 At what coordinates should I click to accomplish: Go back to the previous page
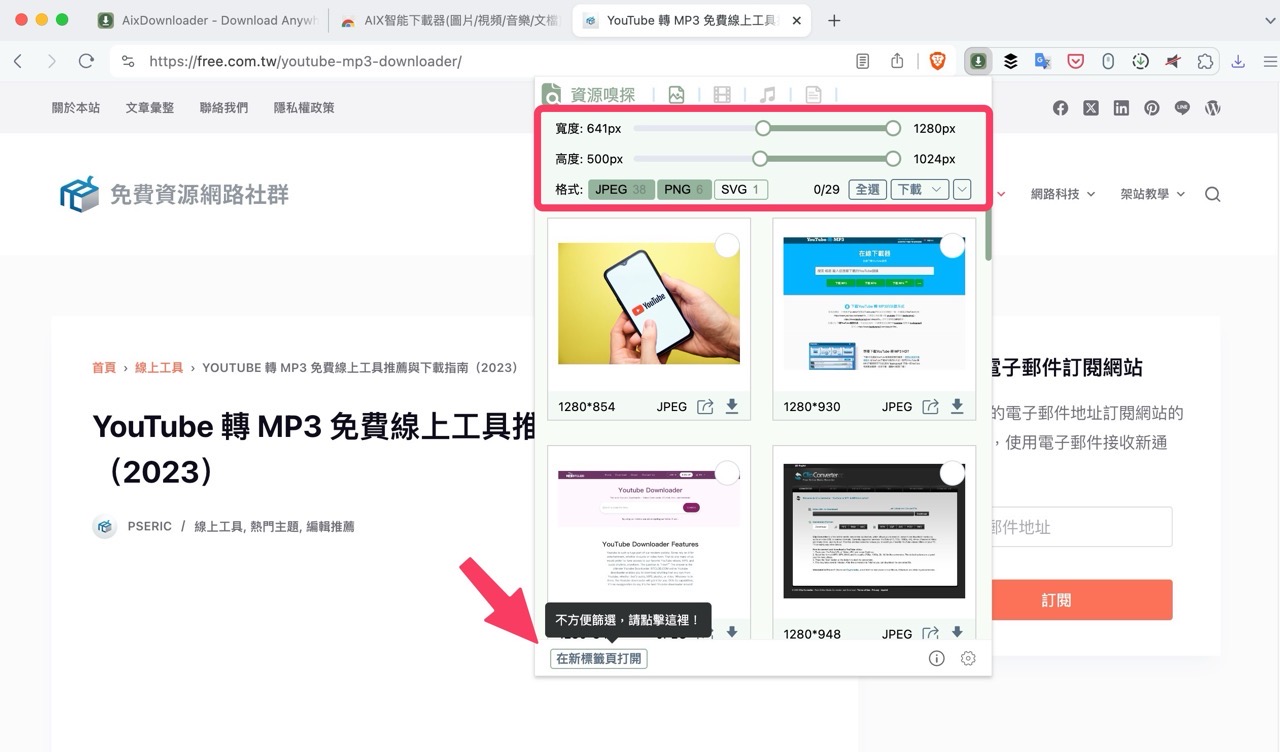pyautogui.click(x=18, y=61)
